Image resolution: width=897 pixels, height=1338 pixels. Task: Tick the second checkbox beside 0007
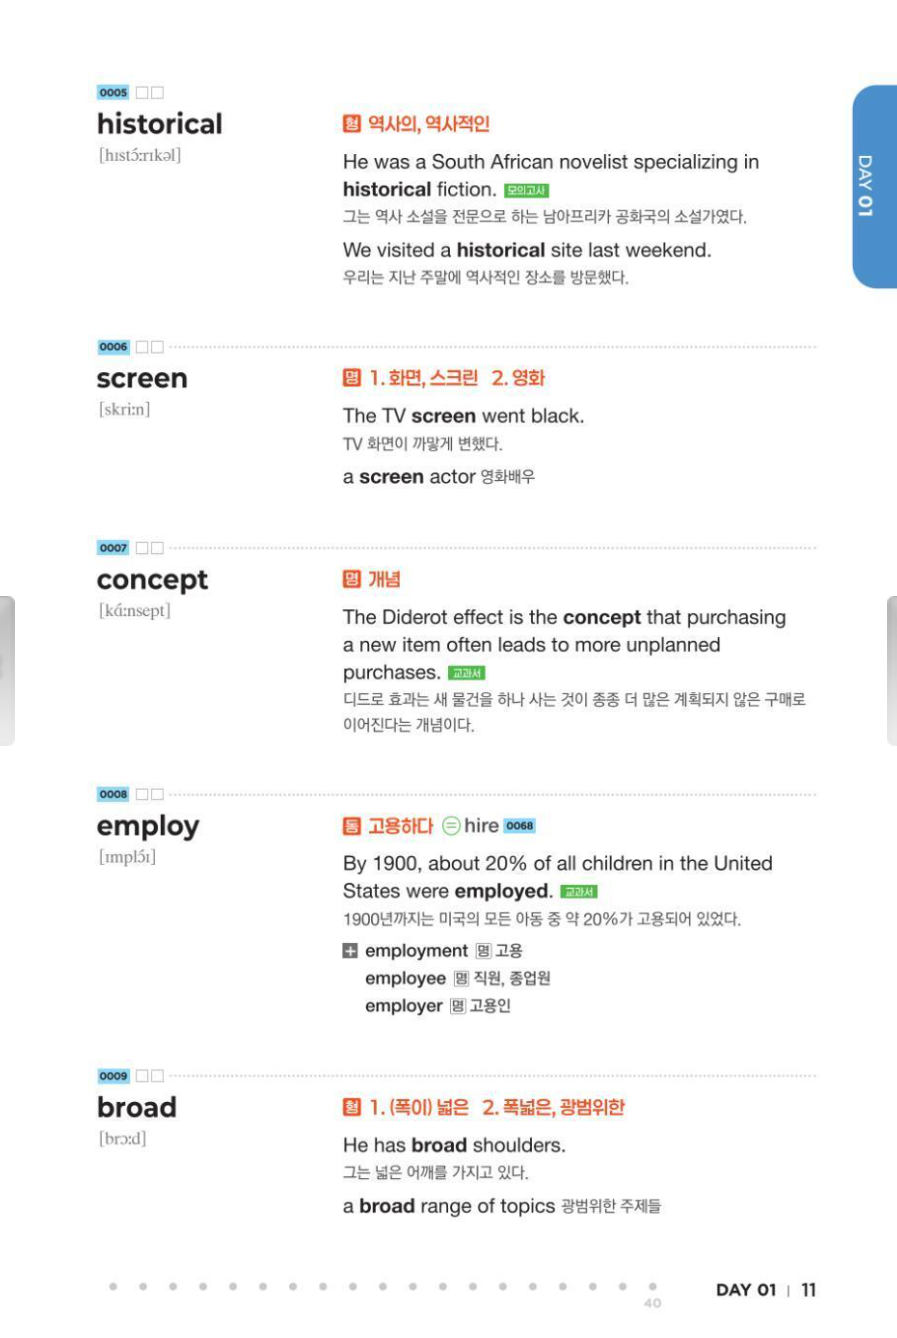157,548
